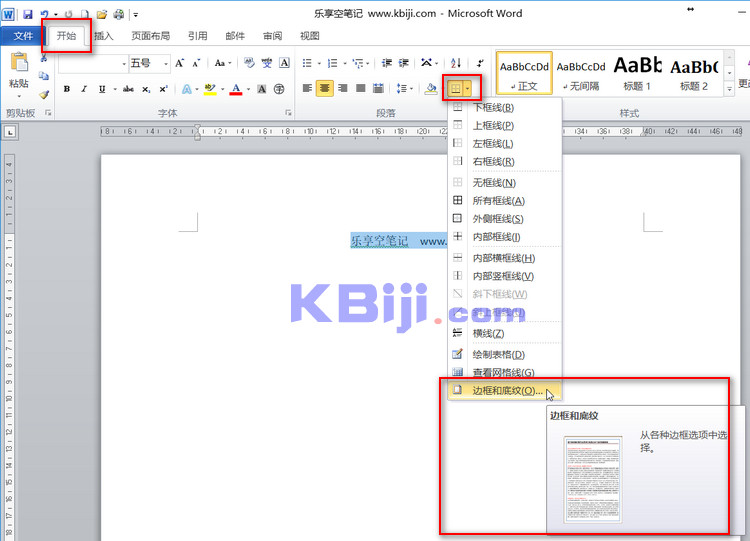Viewport: 750px width, 541px height.
Task: Click the Text Highlight Color yellow swatch
Action: click(210, 89)
